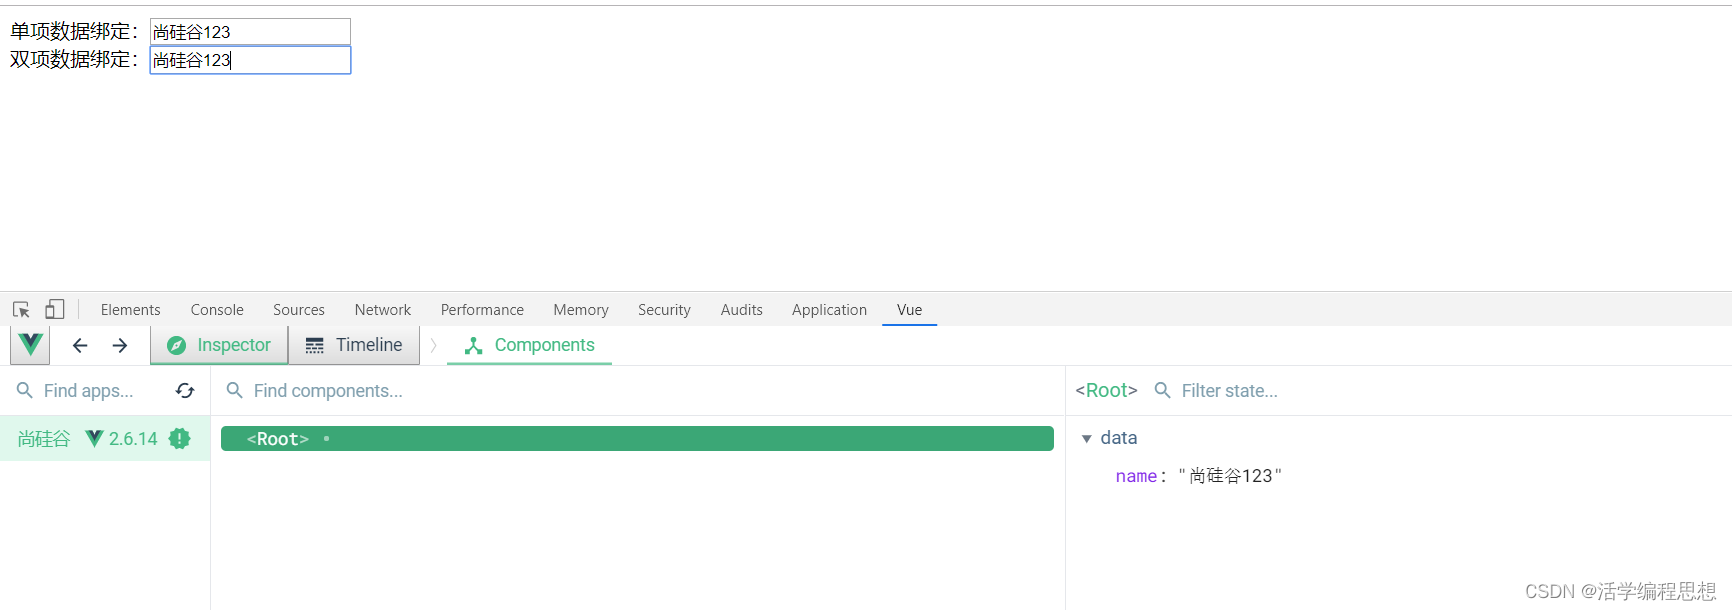Open the Application tab
1732x610 pixels.
[829, 310]
